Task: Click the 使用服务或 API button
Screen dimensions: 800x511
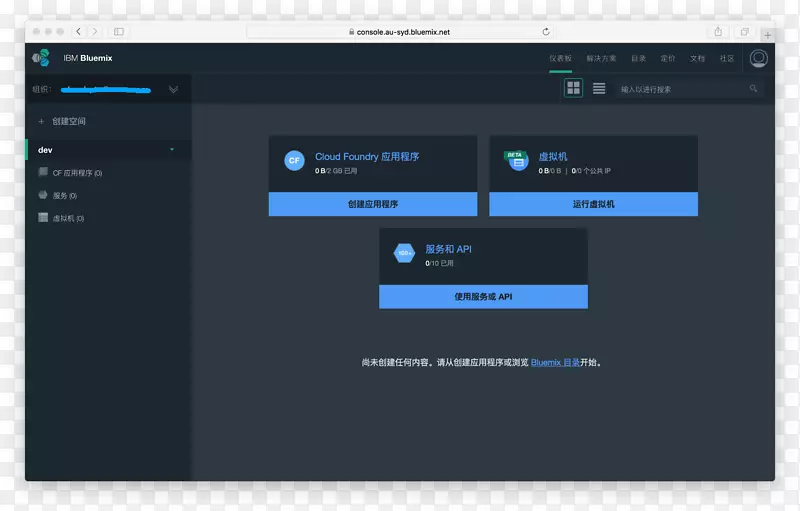Action: pyautogui.click(x=483, y=296)
